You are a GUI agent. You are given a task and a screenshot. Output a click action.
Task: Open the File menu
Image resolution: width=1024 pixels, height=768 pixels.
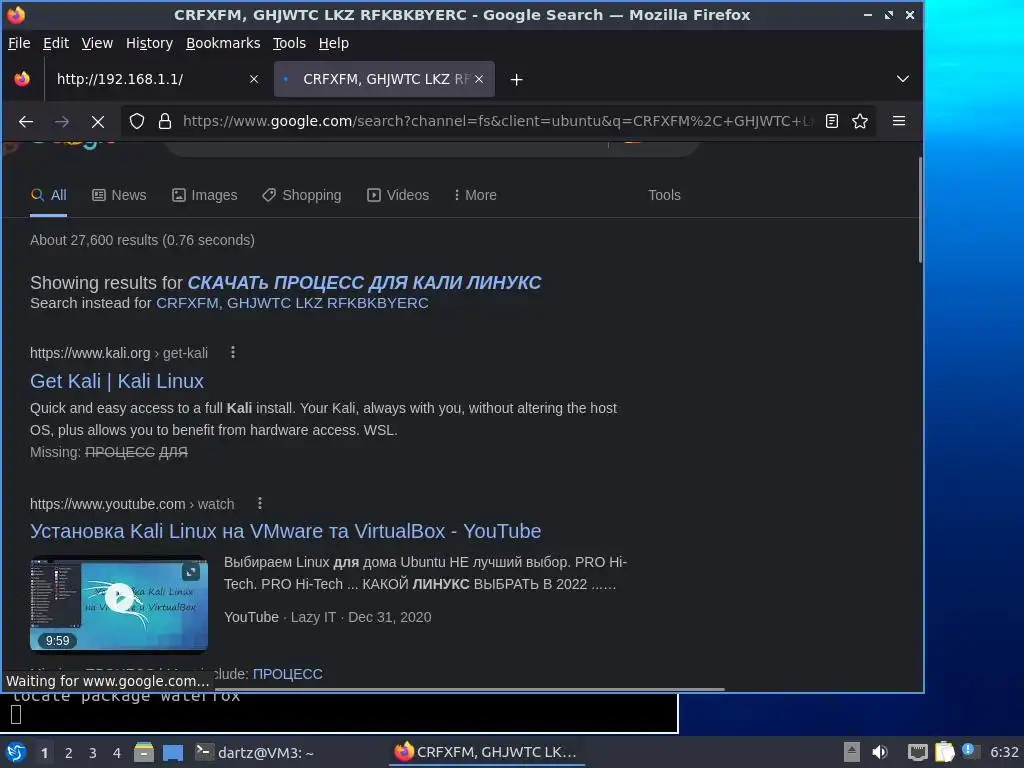19,43
